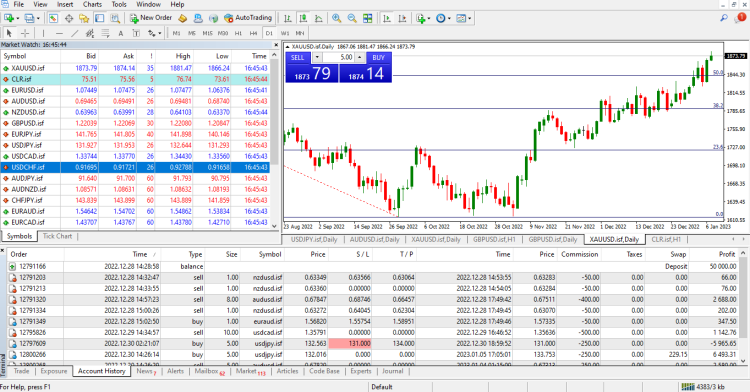Select the Crosshair tool

25,33
